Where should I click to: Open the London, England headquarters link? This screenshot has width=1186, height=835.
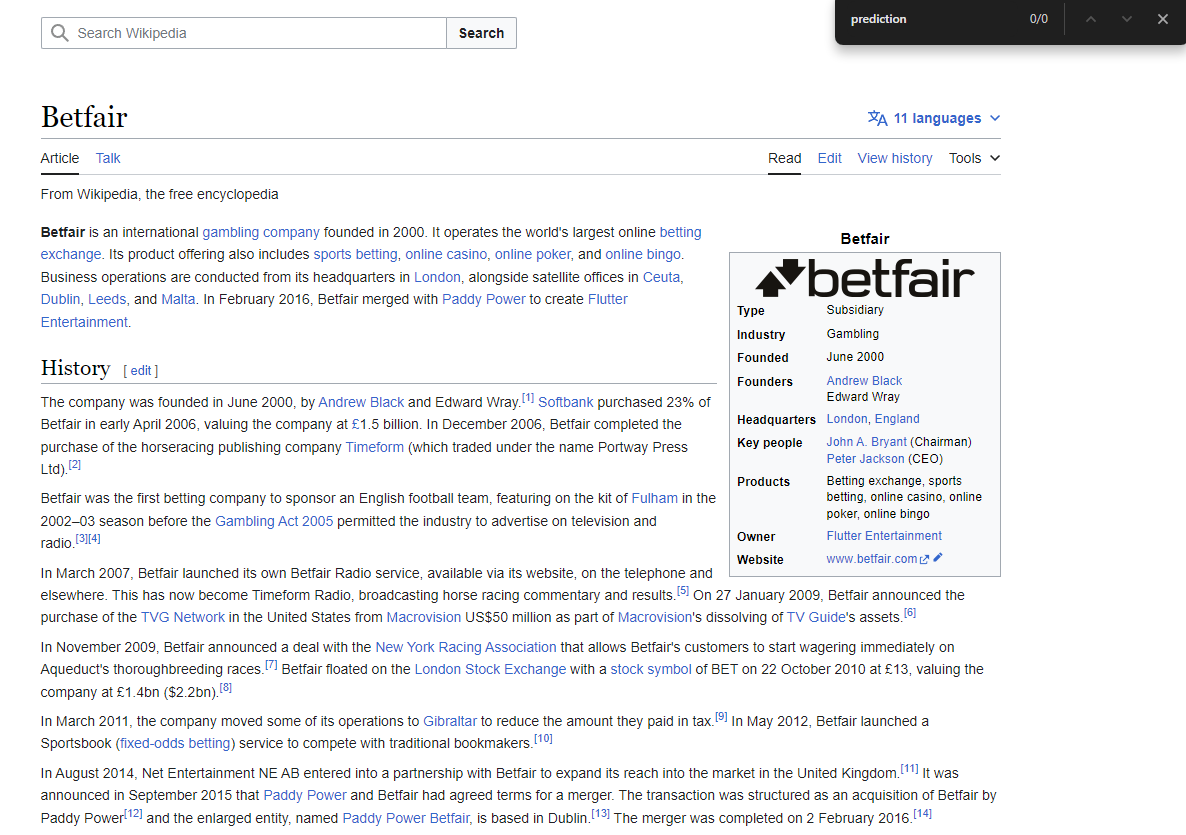tap(873, 418)
